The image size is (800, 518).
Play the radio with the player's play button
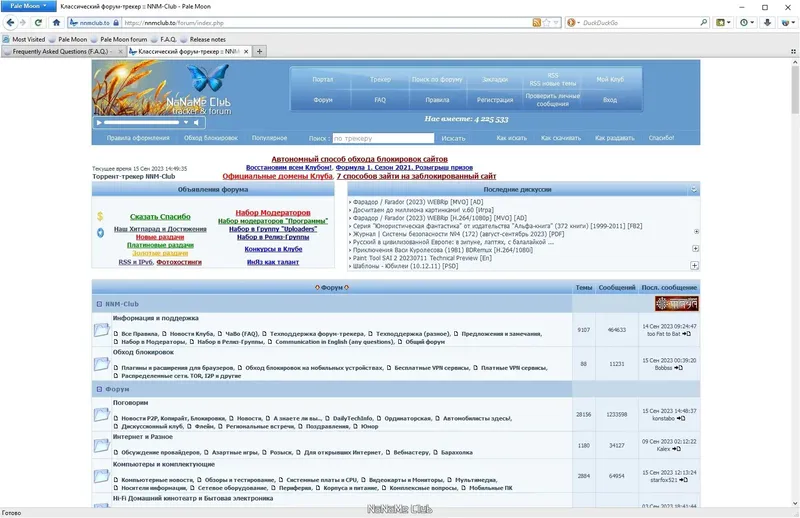[x=99, y=122]
